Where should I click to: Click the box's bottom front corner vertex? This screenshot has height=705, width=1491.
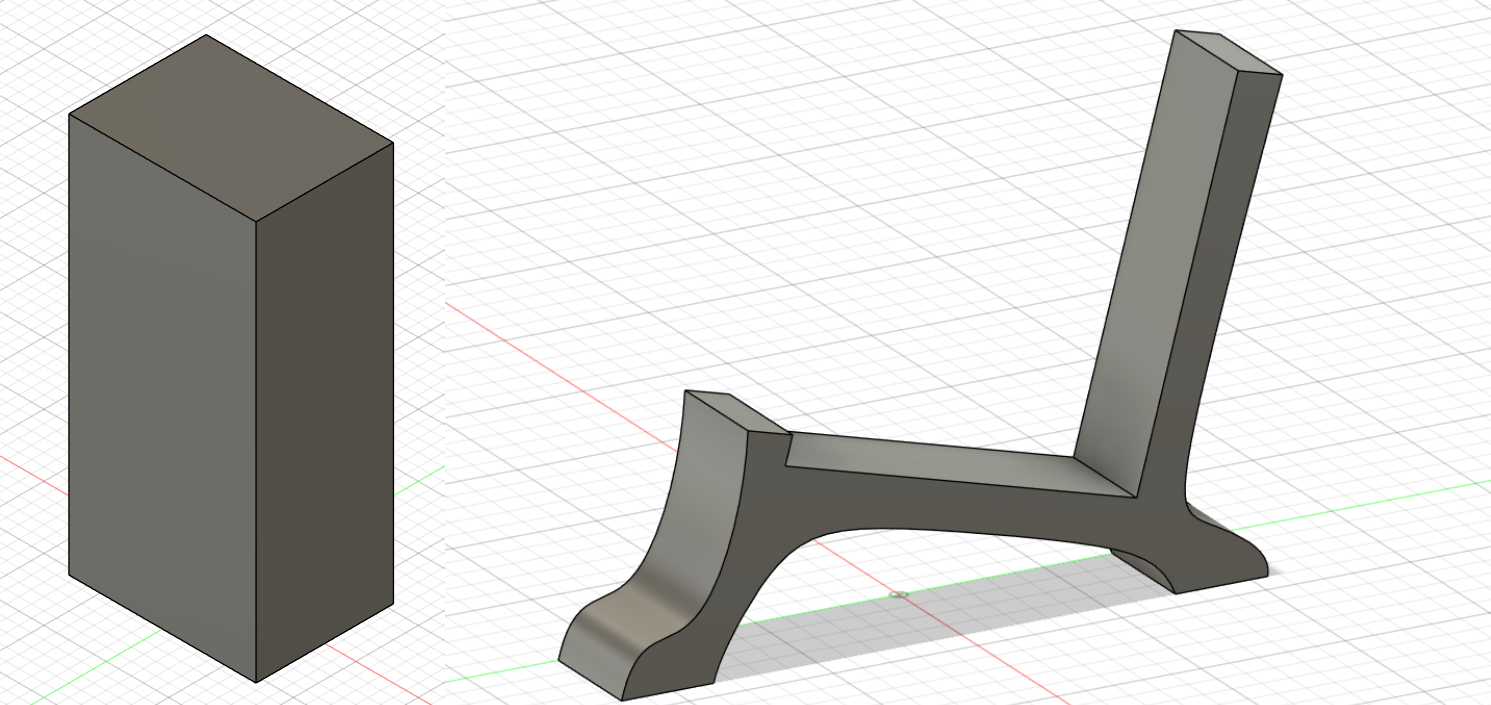coord(256,682)
